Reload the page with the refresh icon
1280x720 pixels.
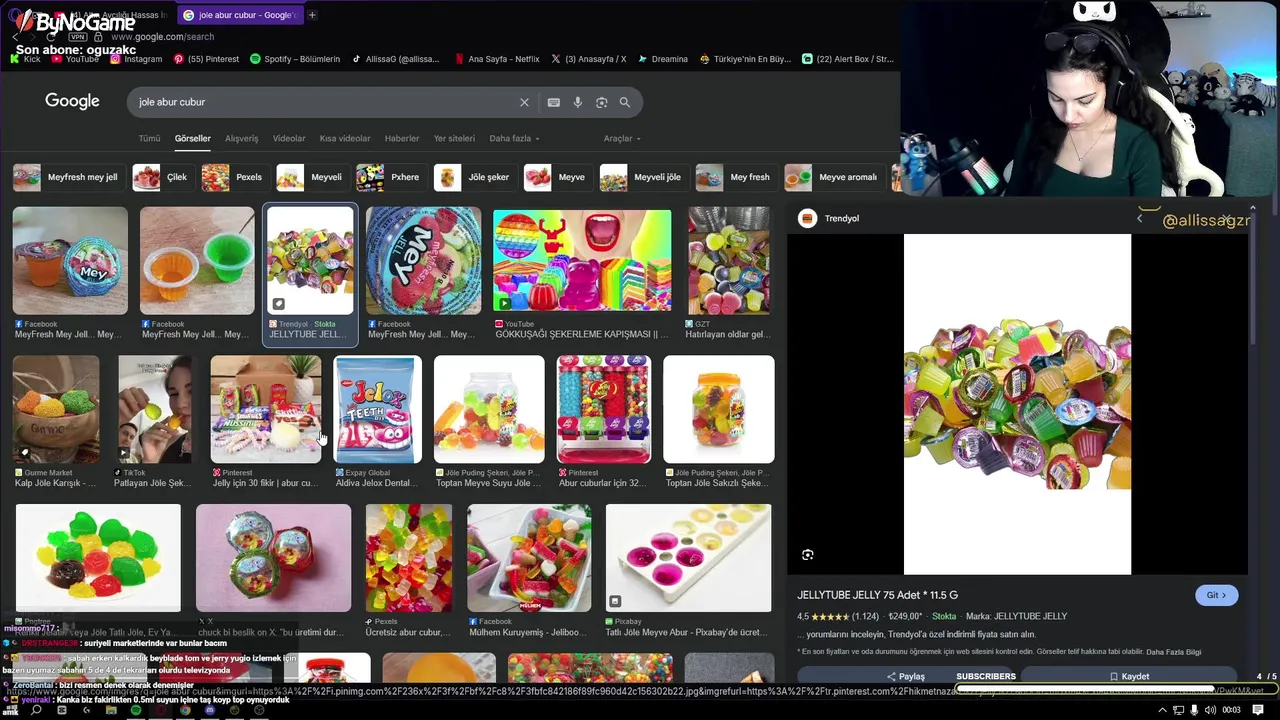coord(52,37)
